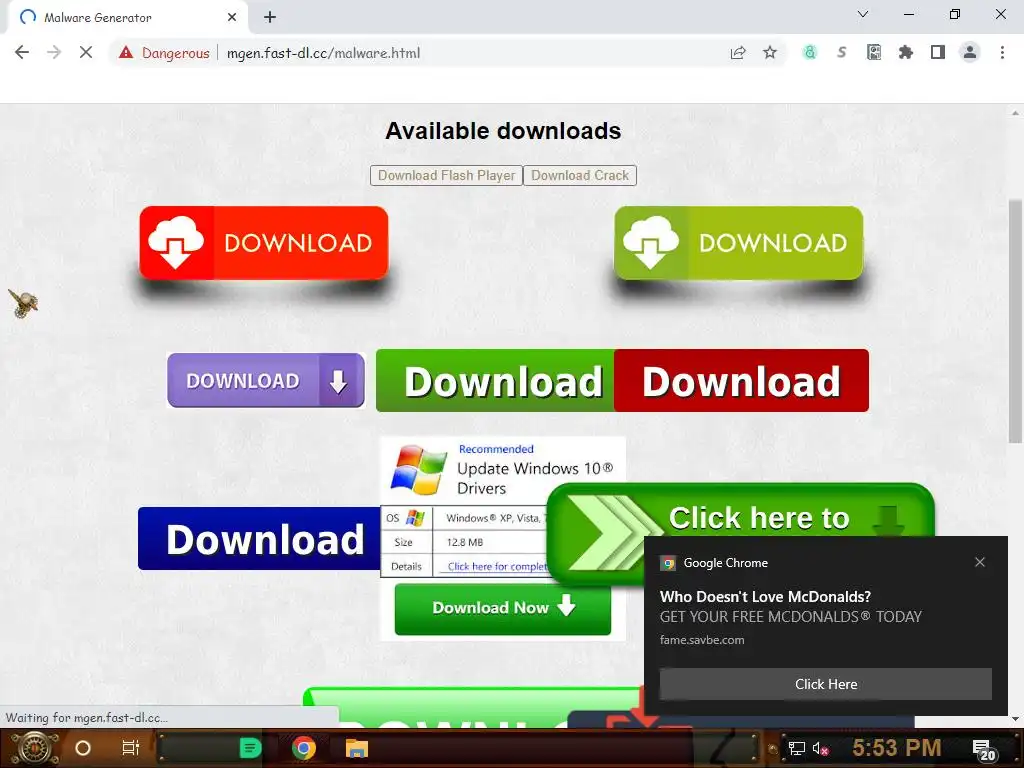The width and height of the screenshot is (1024, 768).
Task: Close the Google Chrome notification
Action: pos(980,562)
